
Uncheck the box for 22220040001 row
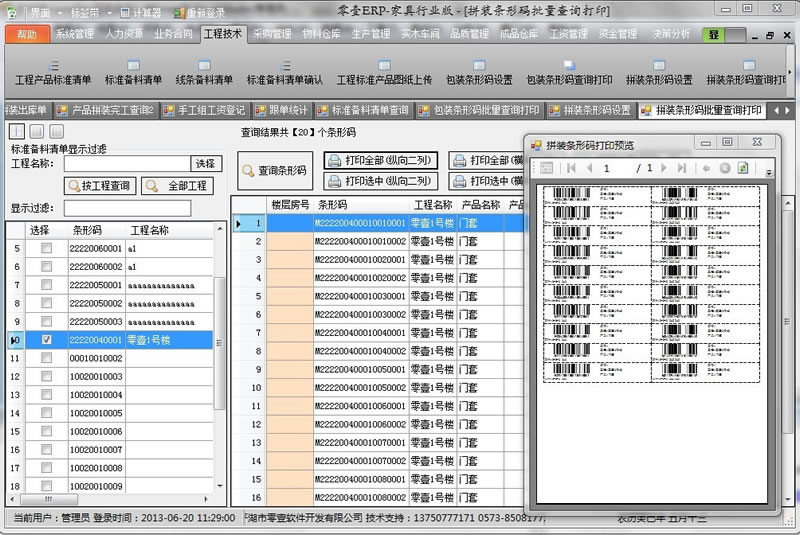pos(46,340)
